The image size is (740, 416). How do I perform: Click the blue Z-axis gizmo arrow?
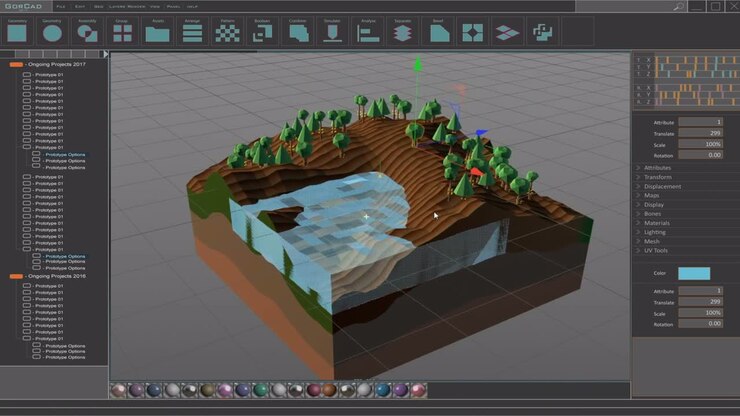(481, 133)
